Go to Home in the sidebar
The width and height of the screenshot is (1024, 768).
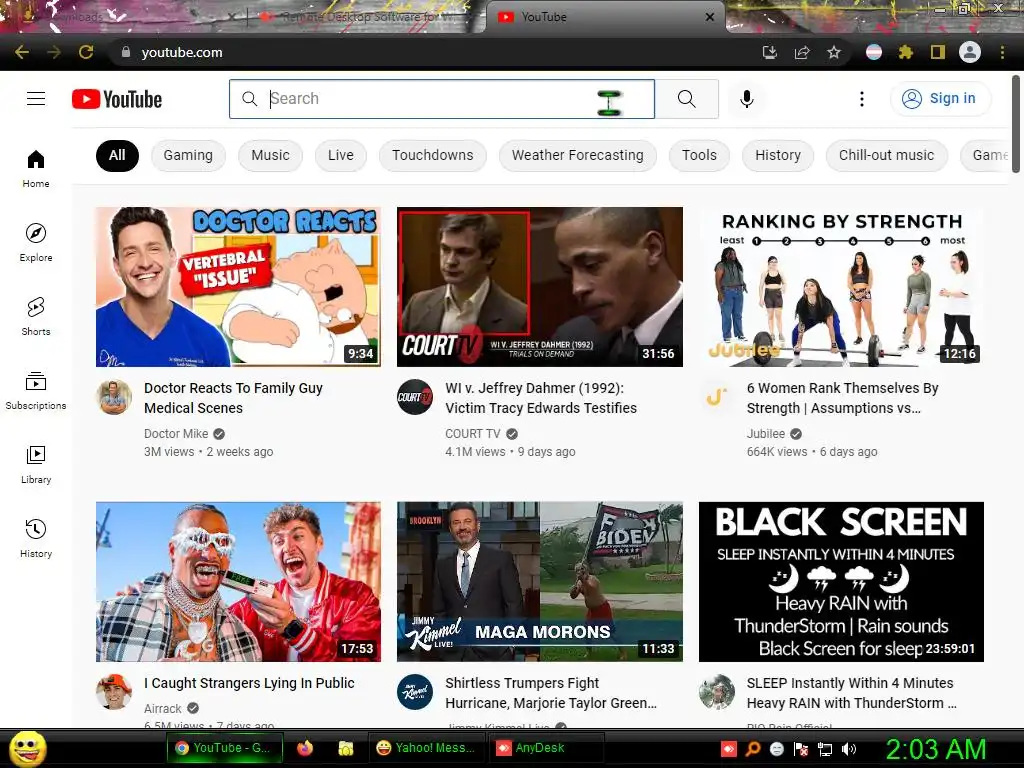36,168
